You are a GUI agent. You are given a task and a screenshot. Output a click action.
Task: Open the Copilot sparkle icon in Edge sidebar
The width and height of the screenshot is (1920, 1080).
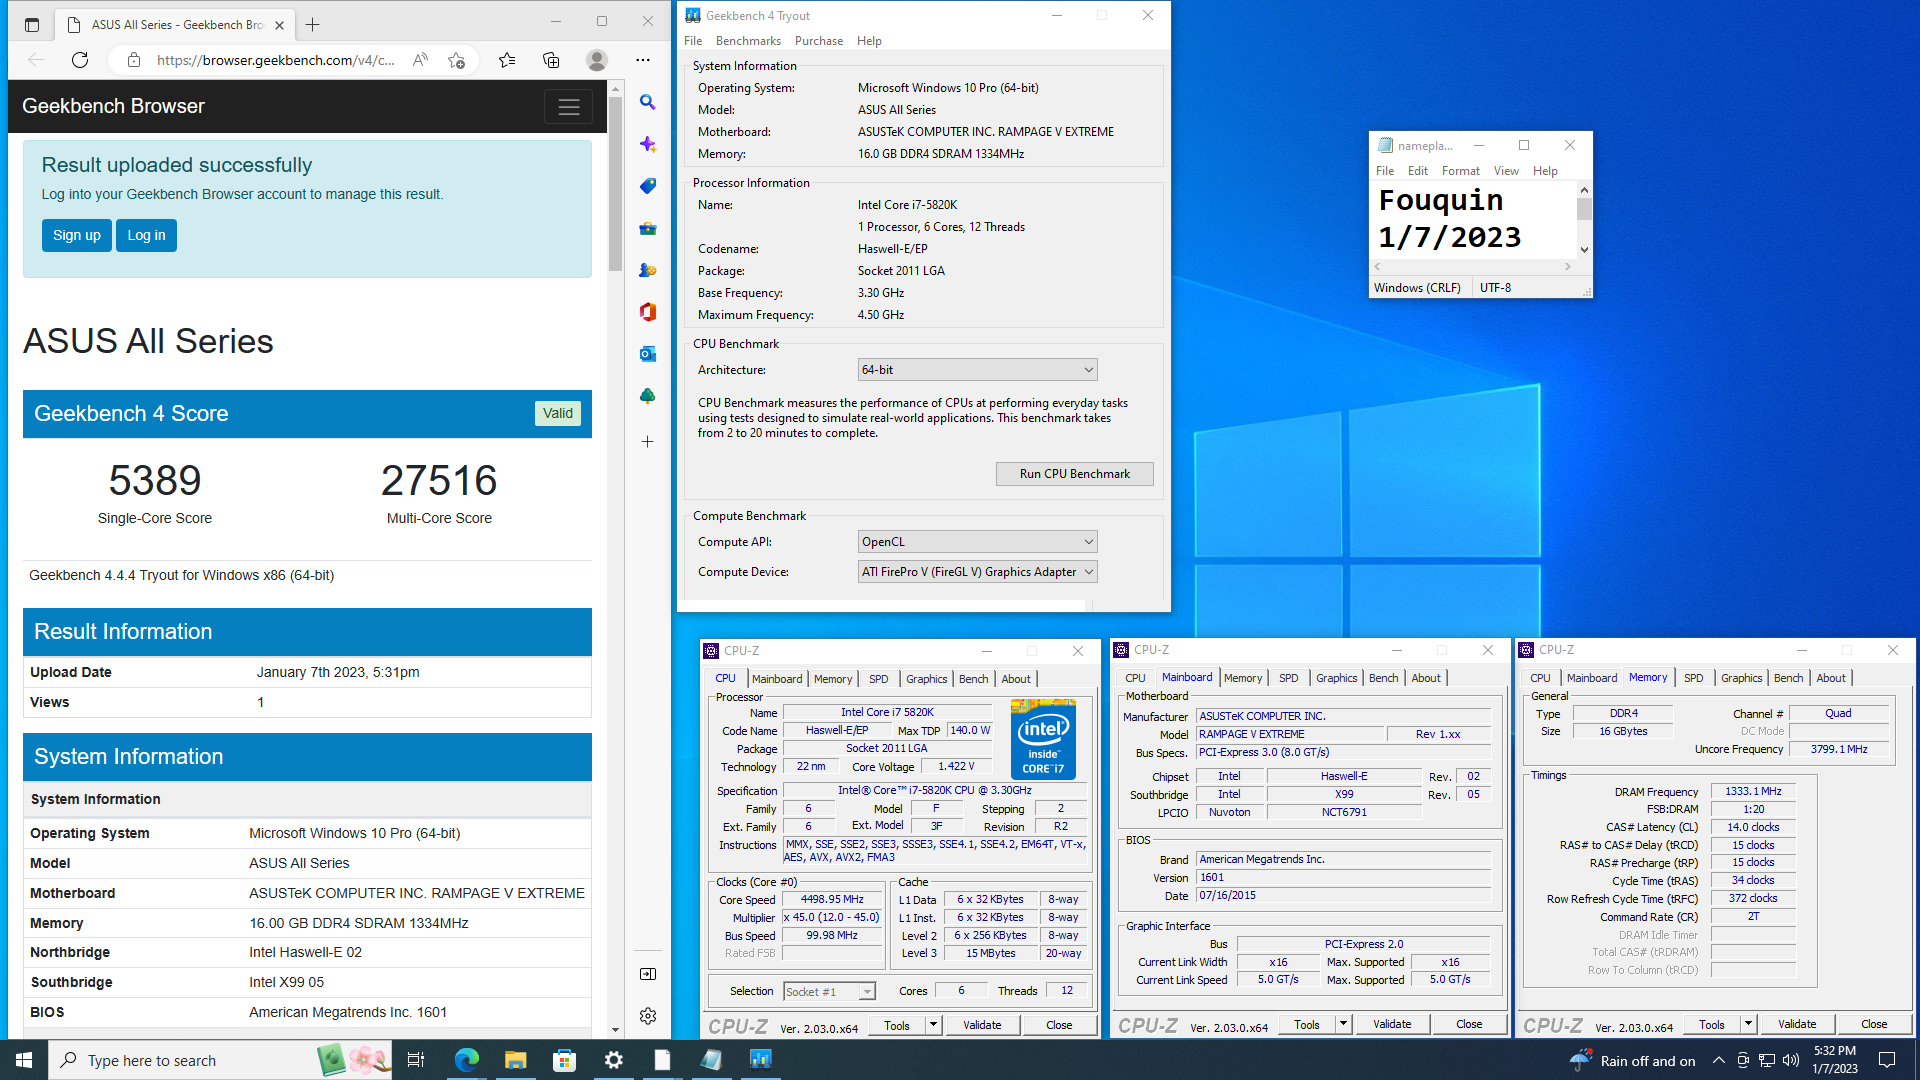coord(648,144)
